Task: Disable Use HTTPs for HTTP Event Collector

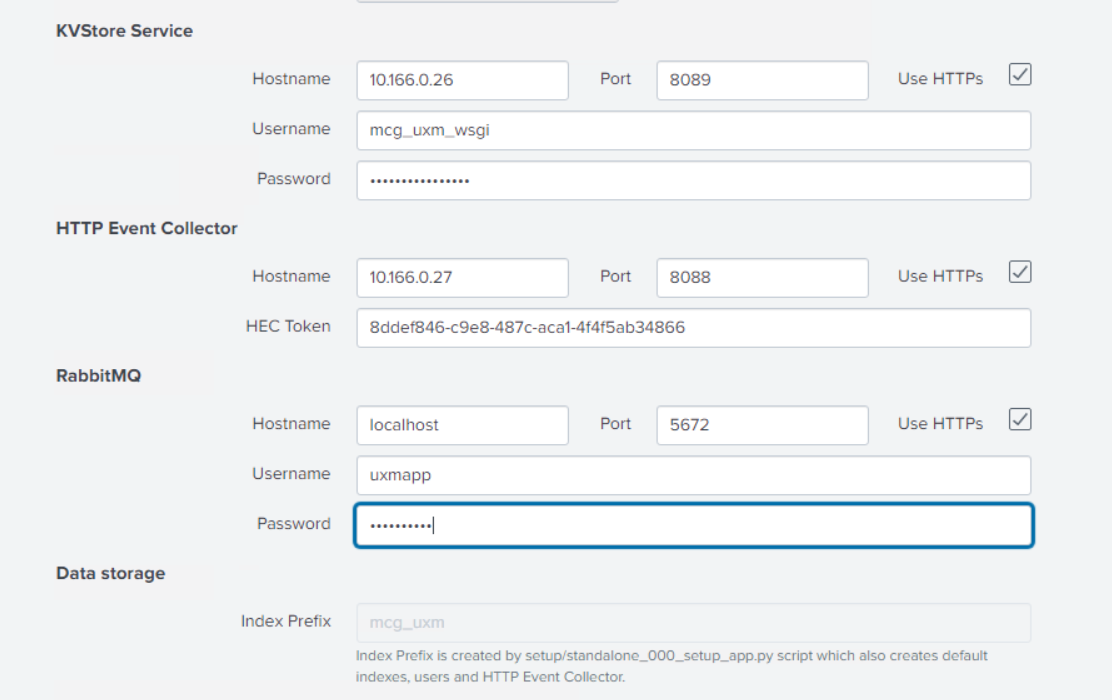Action: pos(1019,272)
